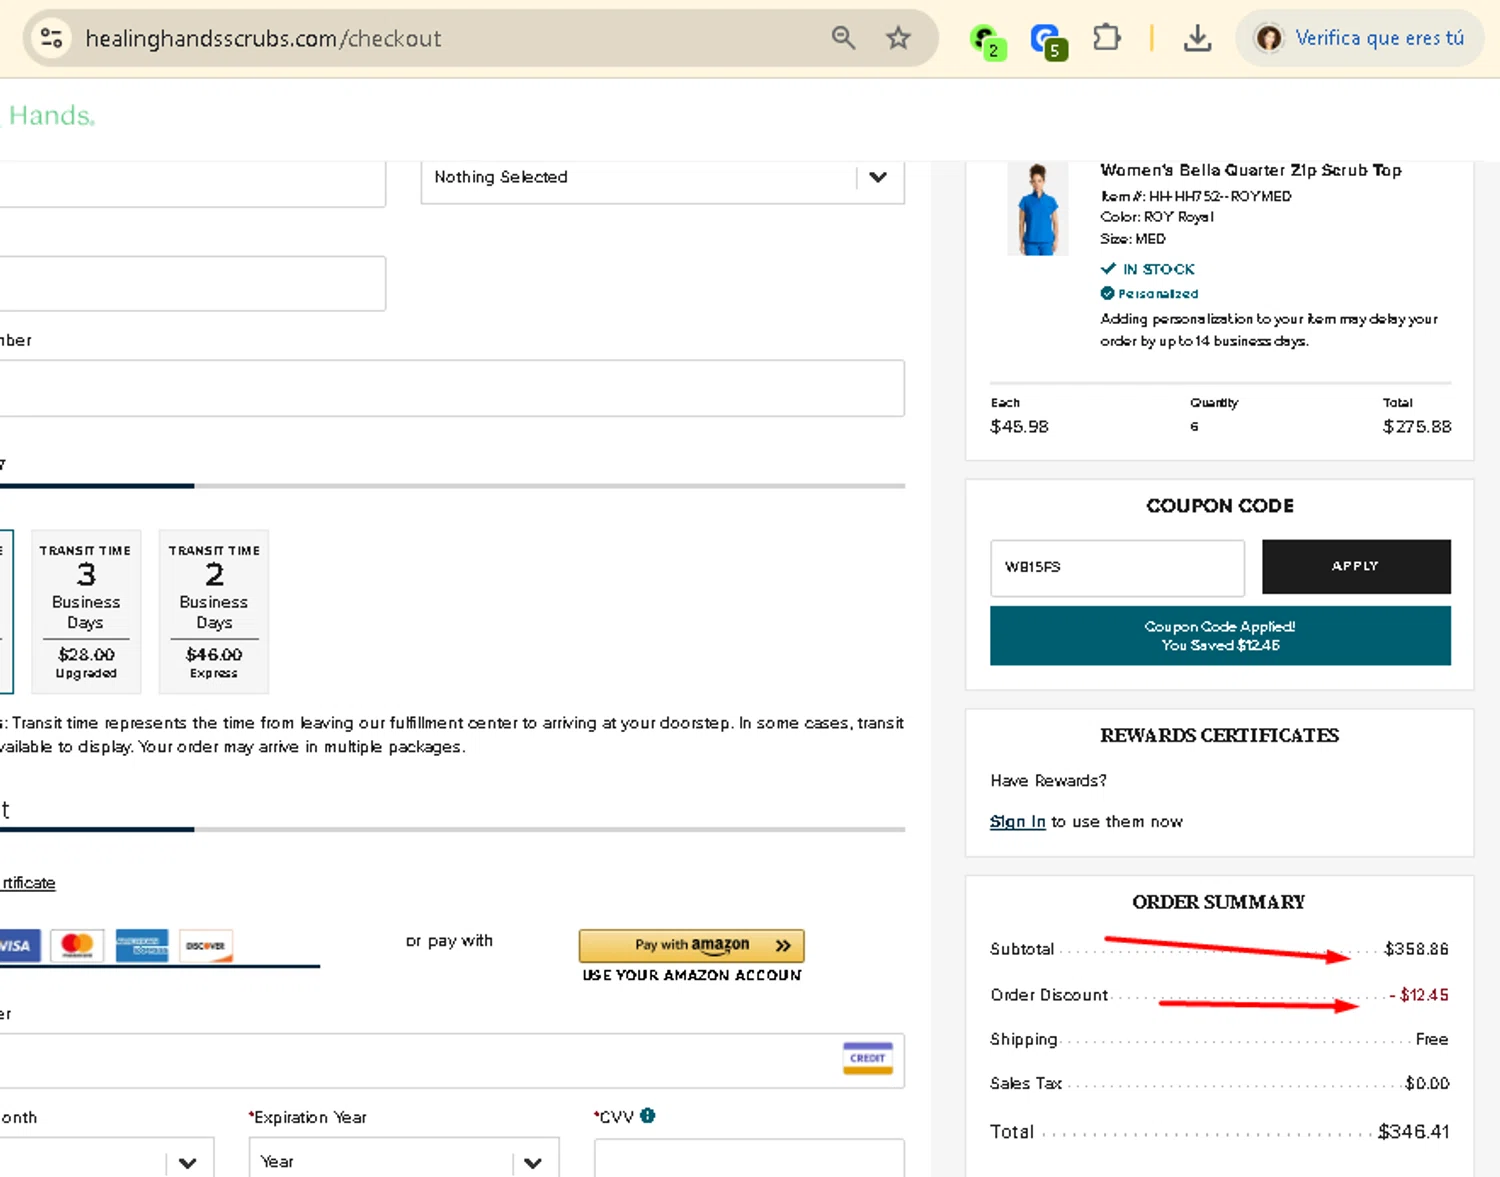Image resolution: width=1500 pixels, height=1177 pixels.
Task: Click the CVV input field
Action: click(749, 1158)
